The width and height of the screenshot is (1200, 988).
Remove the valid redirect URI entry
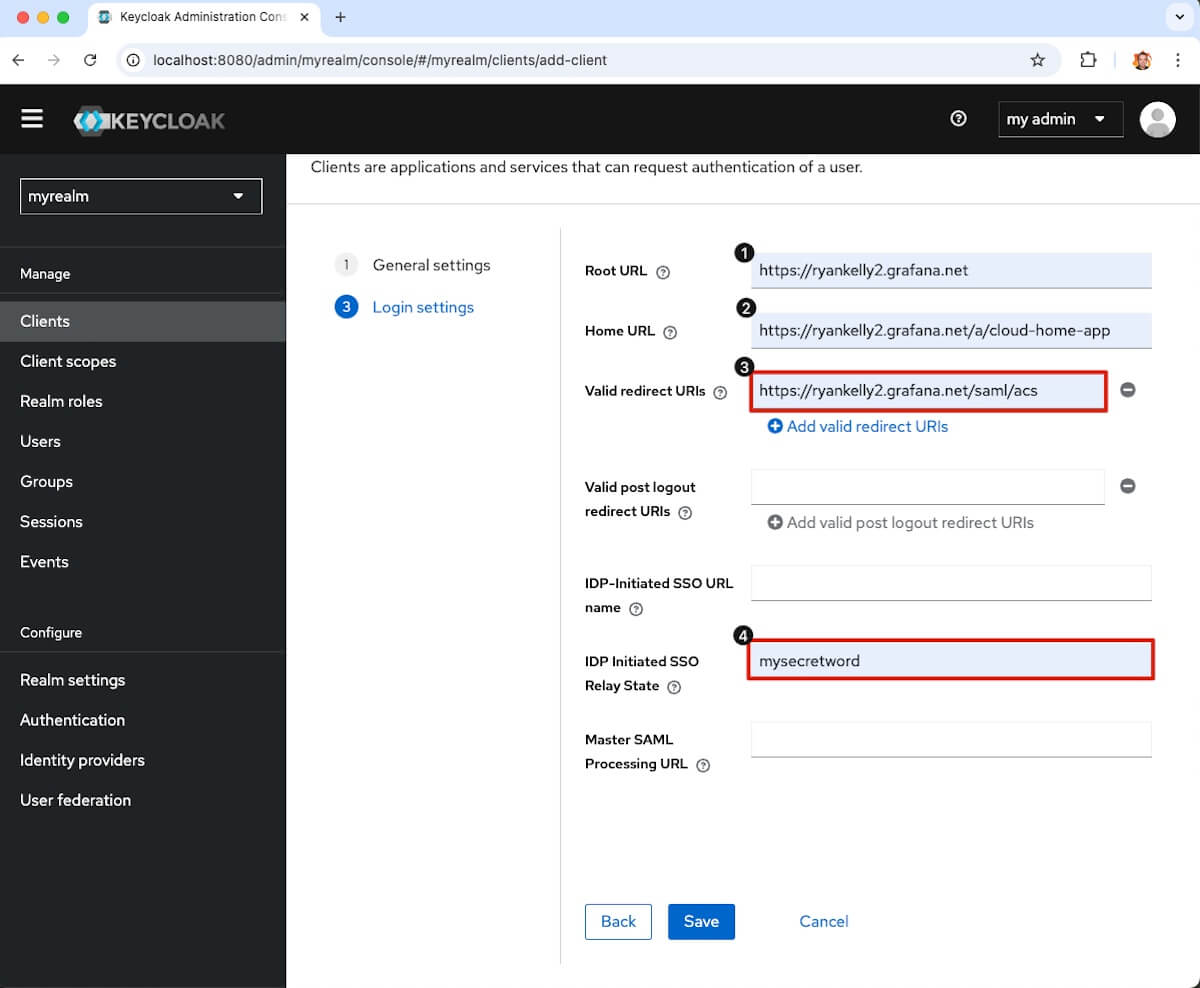tap(1127, 390)
